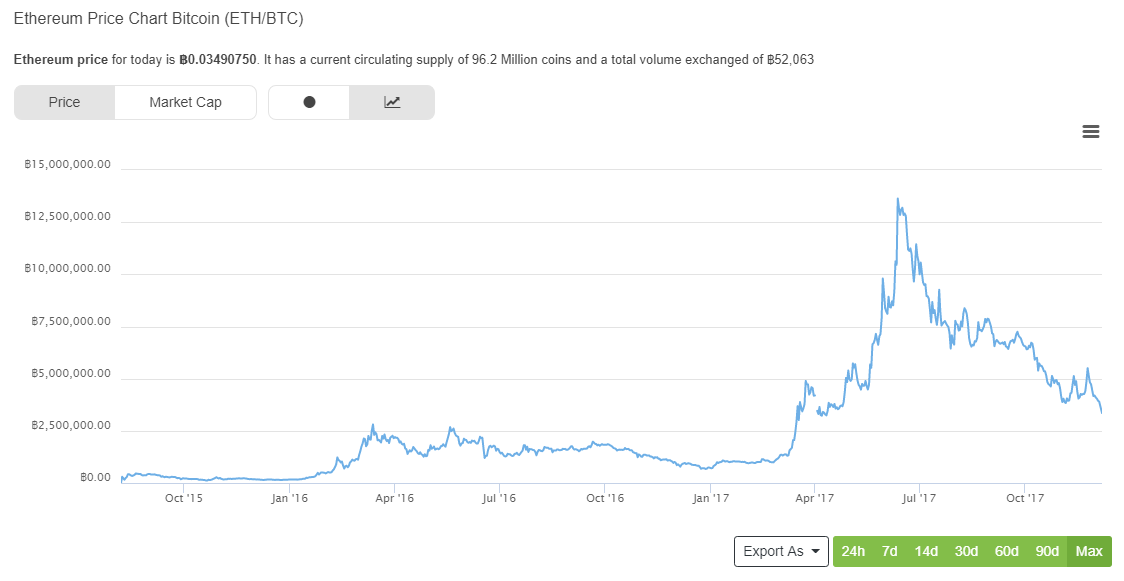Open the chart hamburger context menu
This screenshot has height=581, width=1124.
[x=1090, y=132]
